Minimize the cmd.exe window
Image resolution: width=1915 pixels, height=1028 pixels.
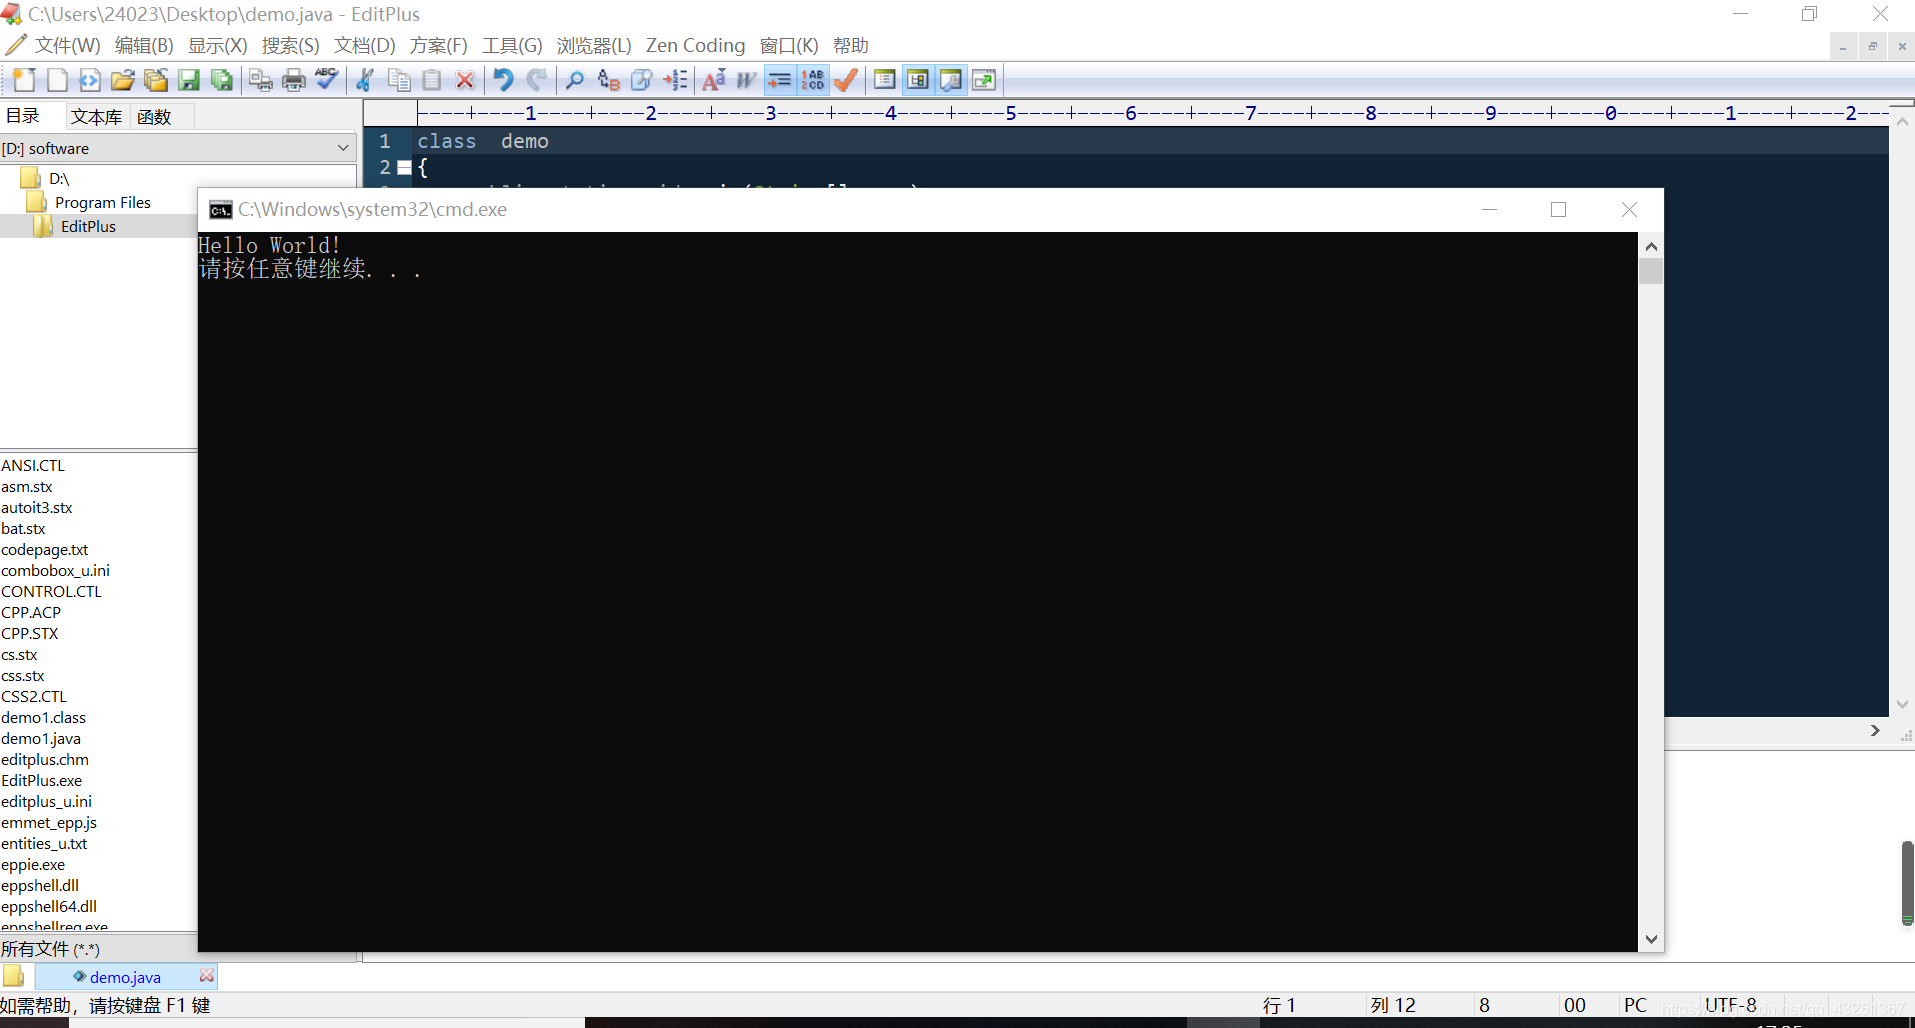1489,209
